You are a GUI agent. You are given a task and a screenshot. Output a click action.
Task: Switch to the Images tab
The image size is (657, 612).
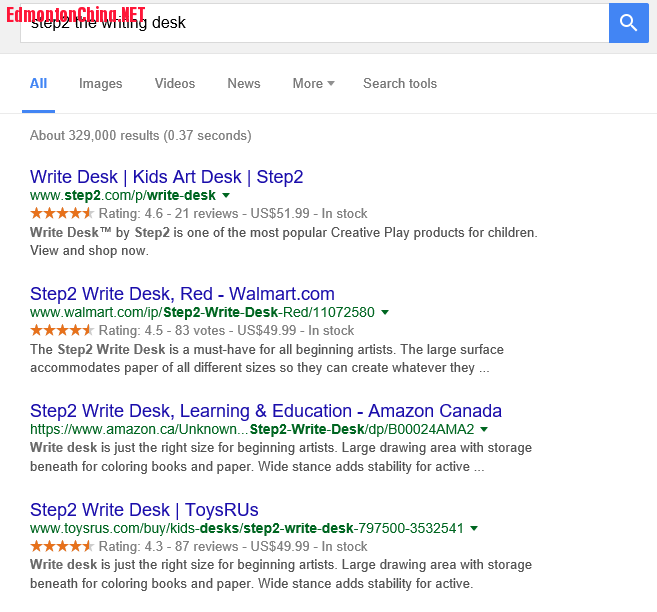pyautogui.click(x=100, y=84)
